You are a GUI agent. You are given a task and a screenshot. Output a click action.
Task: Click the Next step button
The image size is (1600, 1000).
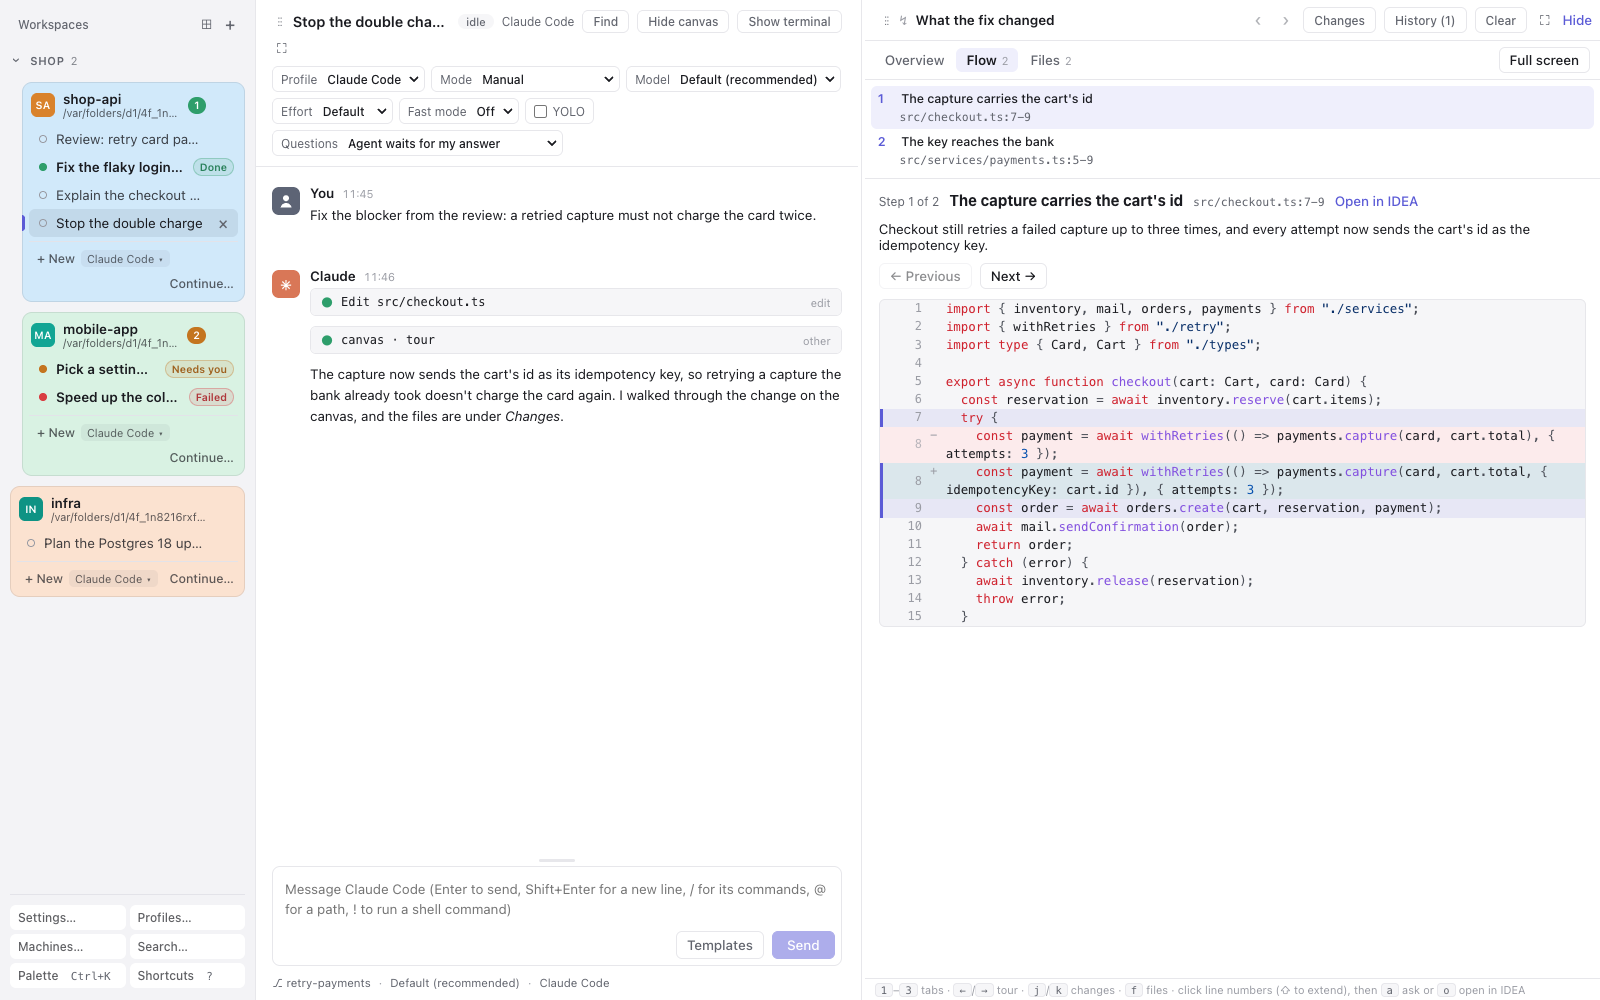(x=1013, y=277)
